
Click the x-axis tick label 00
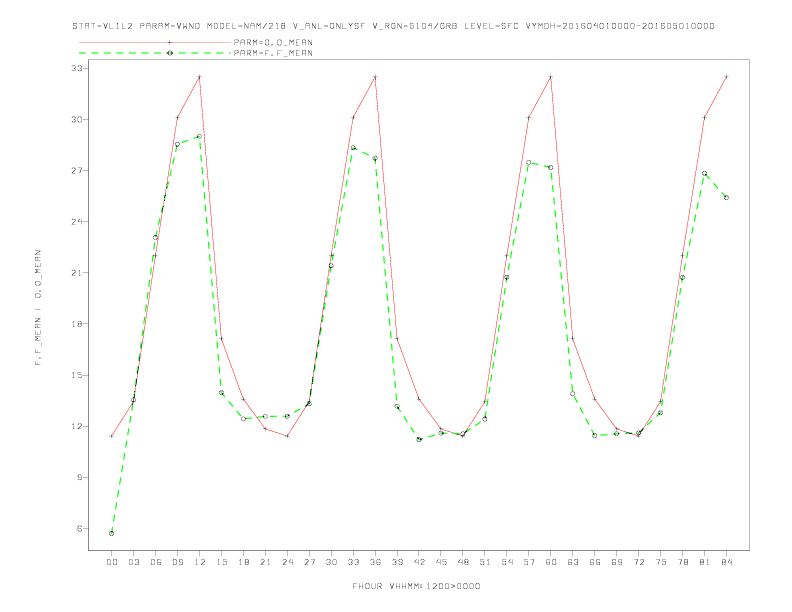(112, 562)
